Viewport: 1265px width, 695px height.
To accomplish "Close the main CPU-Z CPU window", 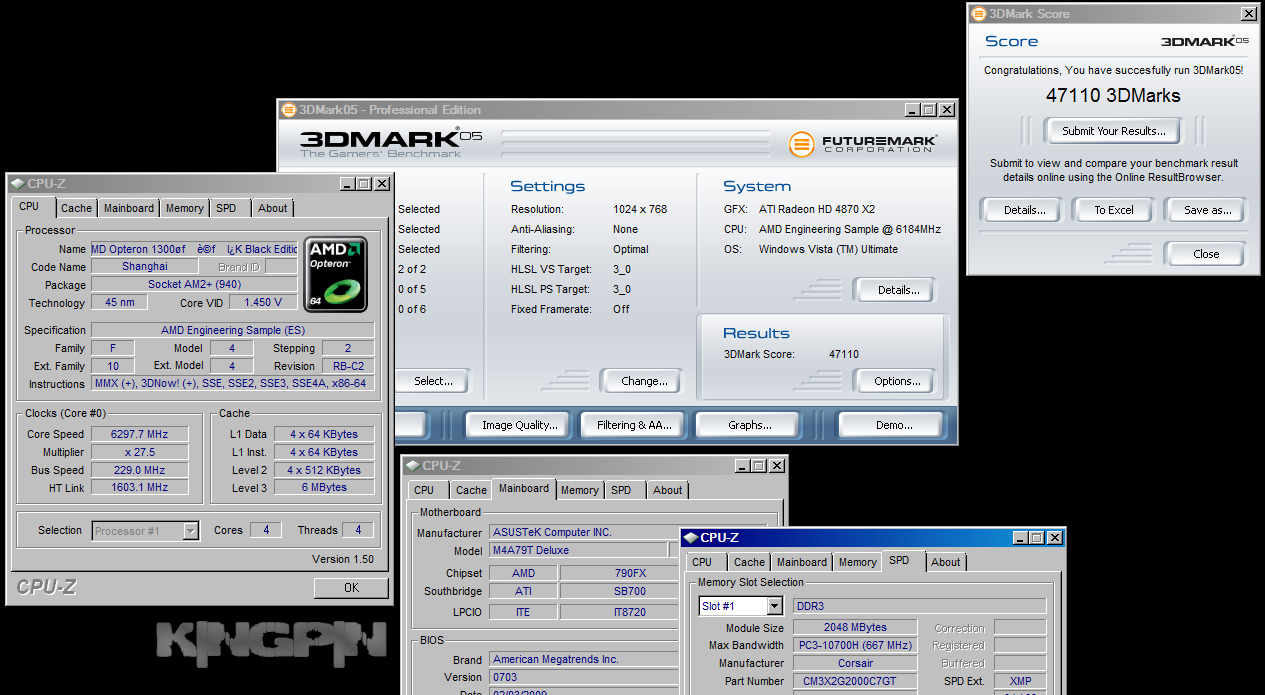I will 382,184.
